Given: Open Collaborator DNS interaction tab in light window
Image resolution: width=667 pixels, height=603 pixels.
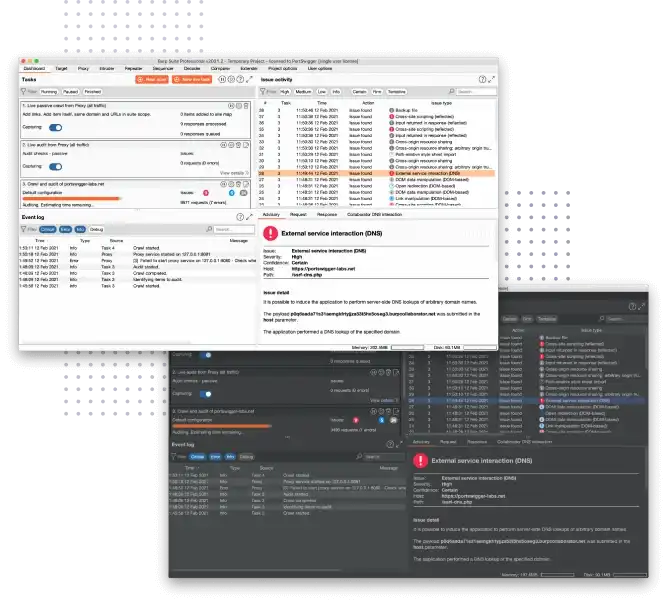Looking at the screenshot, I should tap(374, 215).
